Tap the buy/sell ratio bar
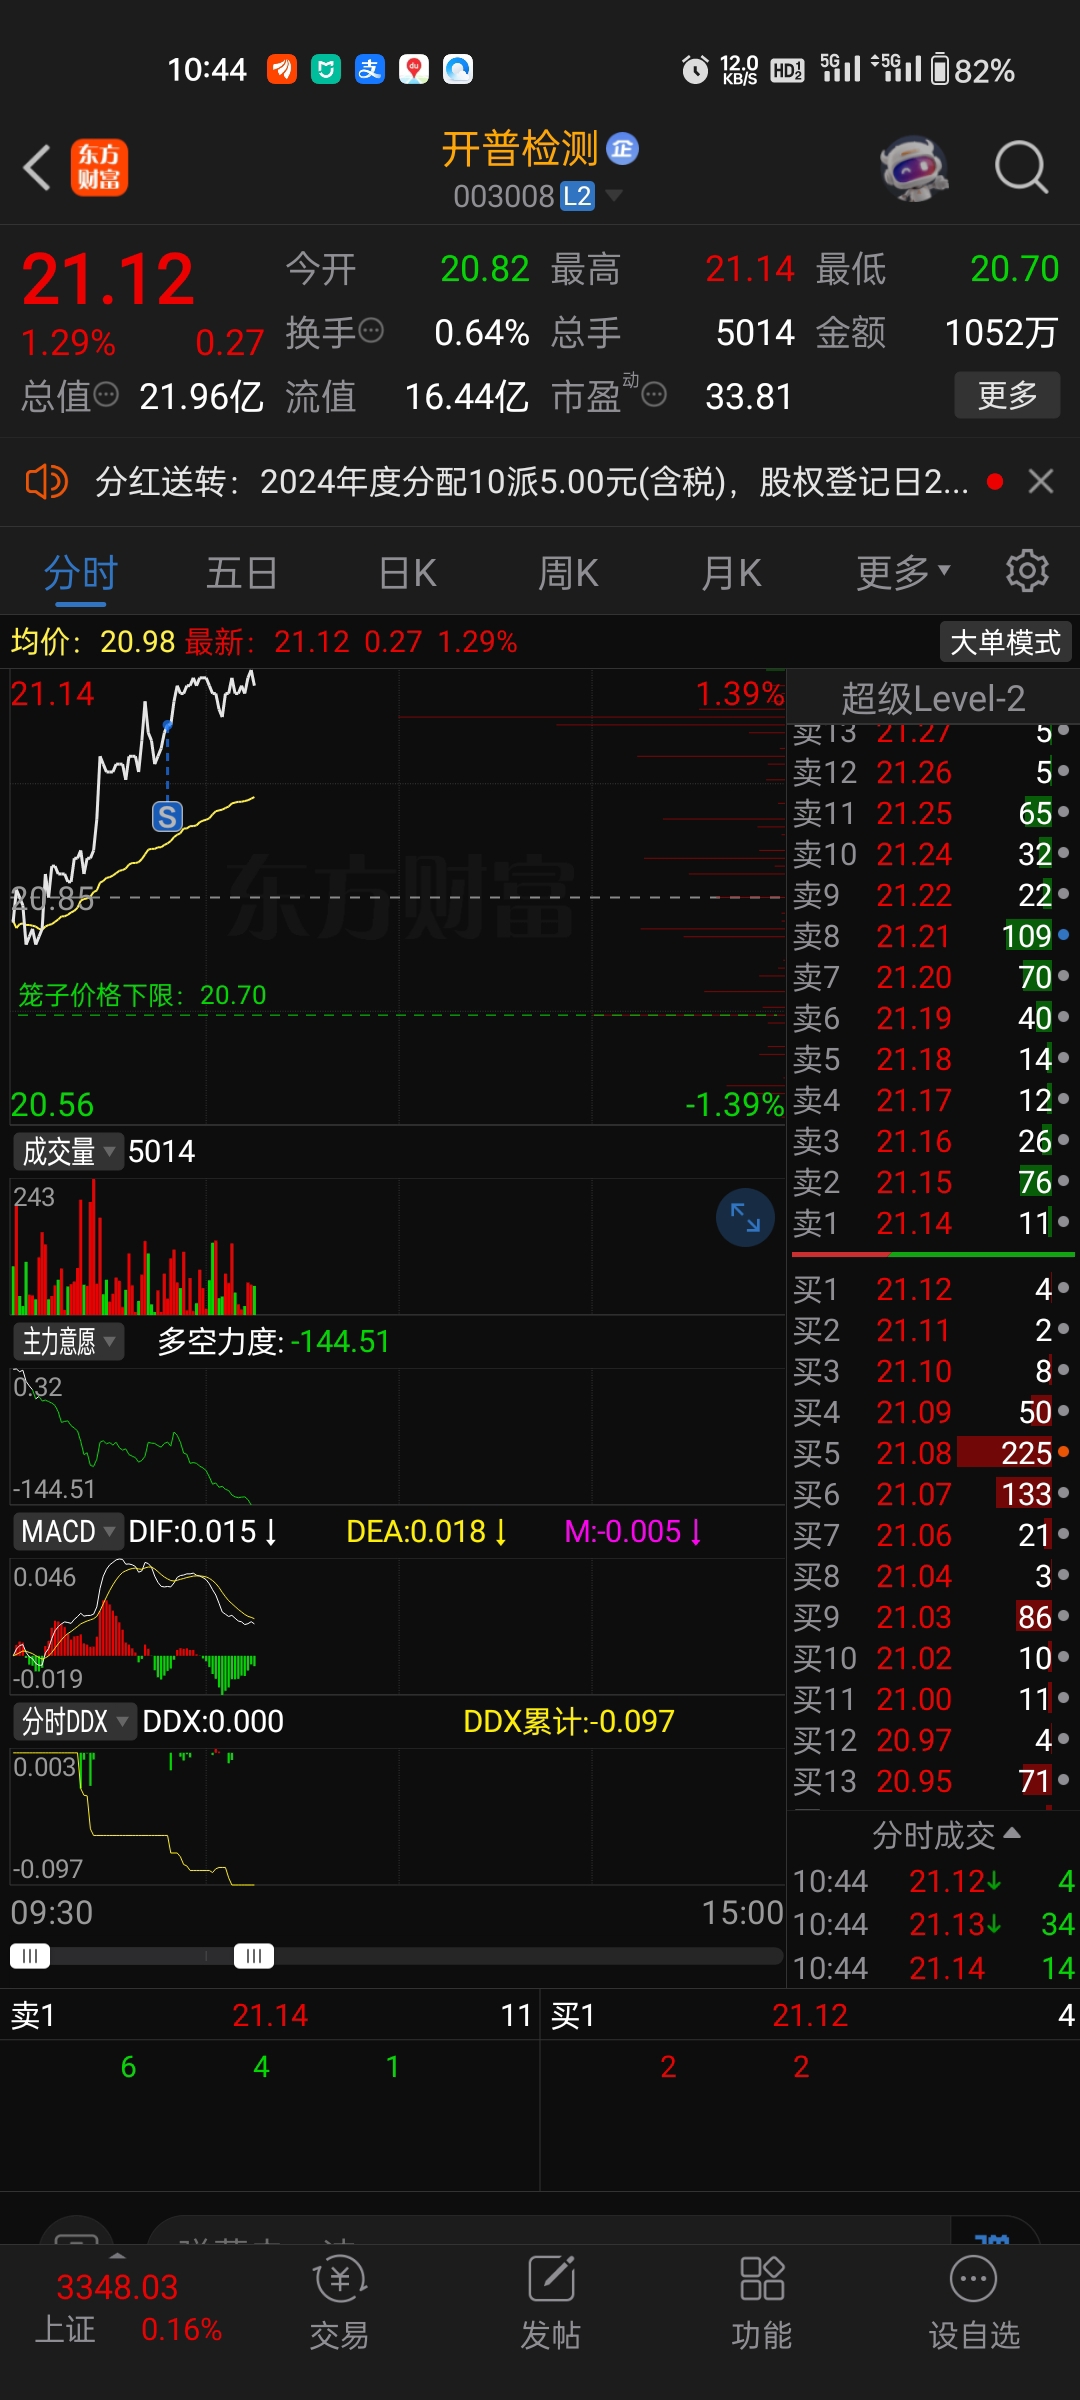The image size is (1080, 2400). (933, 1254)
